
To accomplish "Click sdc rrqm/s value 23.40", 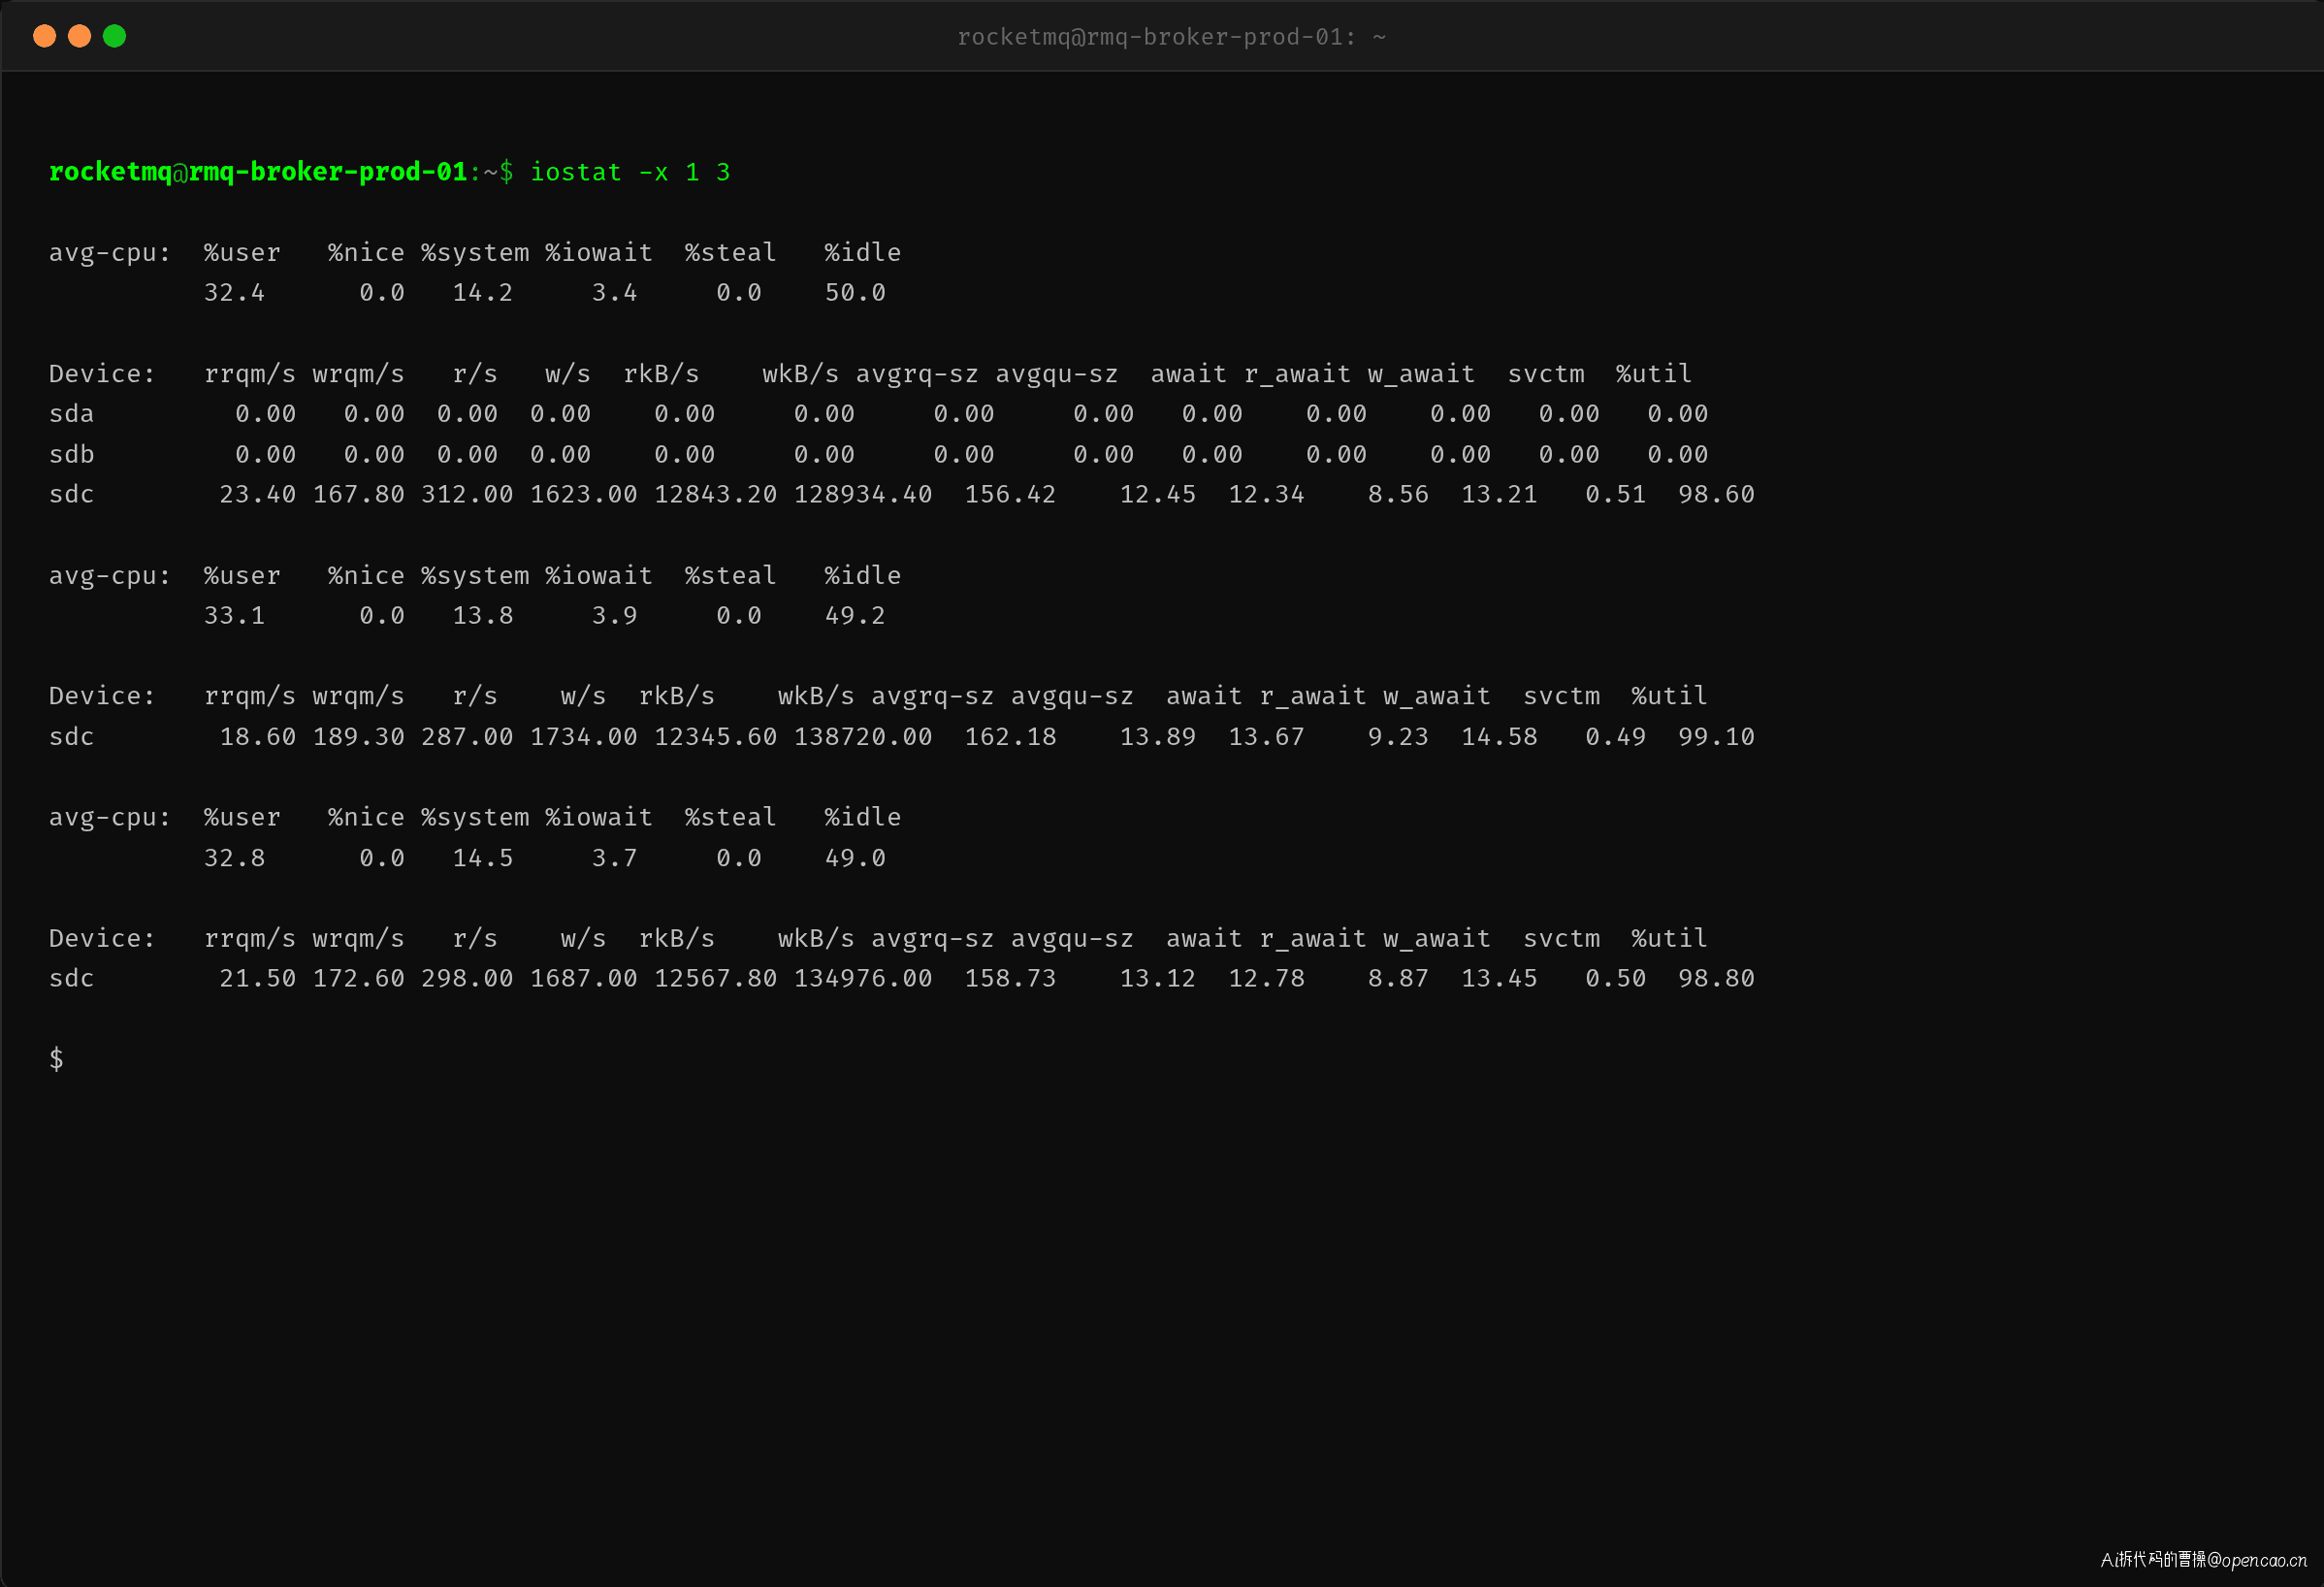I will [258, 495].
